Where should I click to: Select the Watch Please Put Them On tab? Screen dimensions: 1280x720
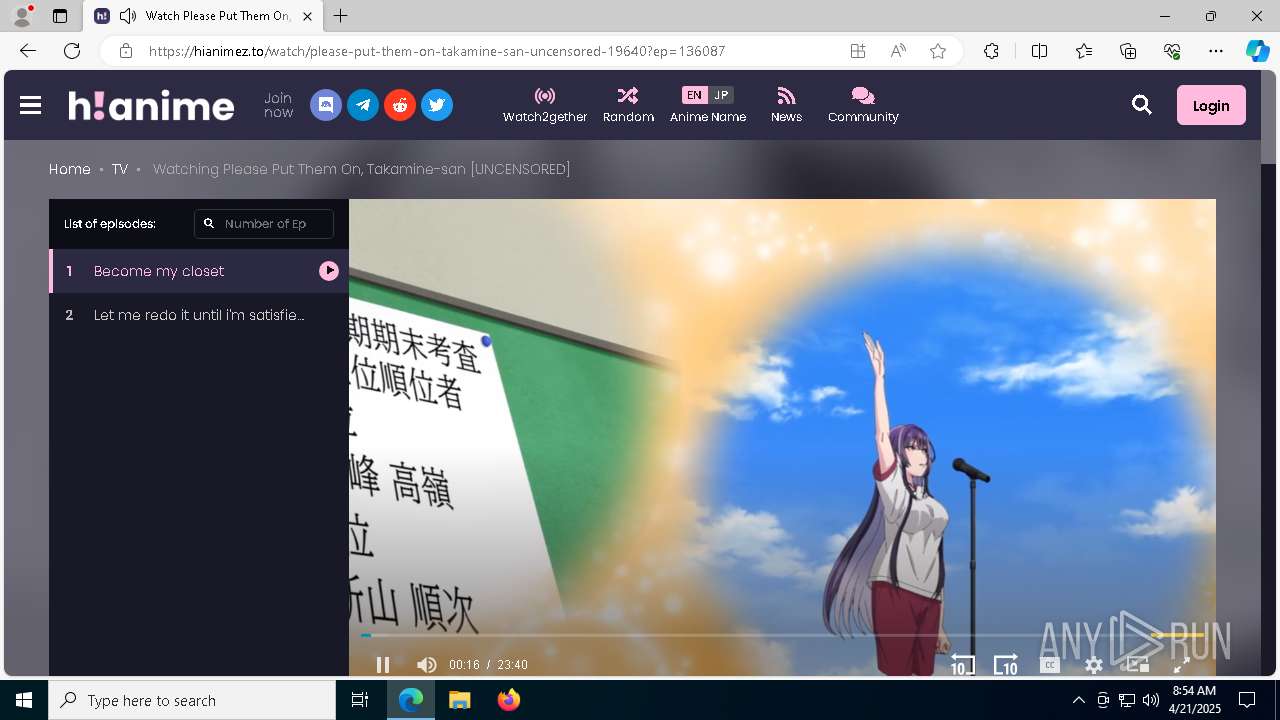(x=203, y=16)
